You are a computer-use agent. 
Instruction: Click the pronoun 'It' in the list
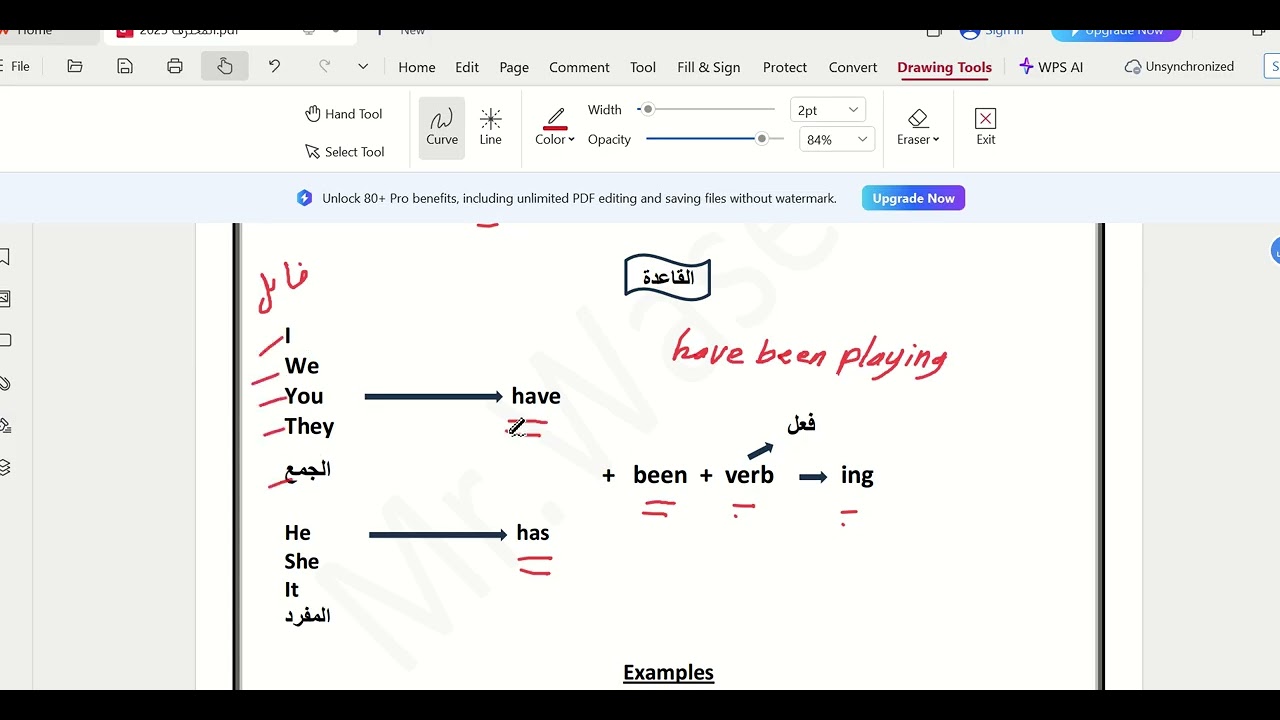[291, 590]
